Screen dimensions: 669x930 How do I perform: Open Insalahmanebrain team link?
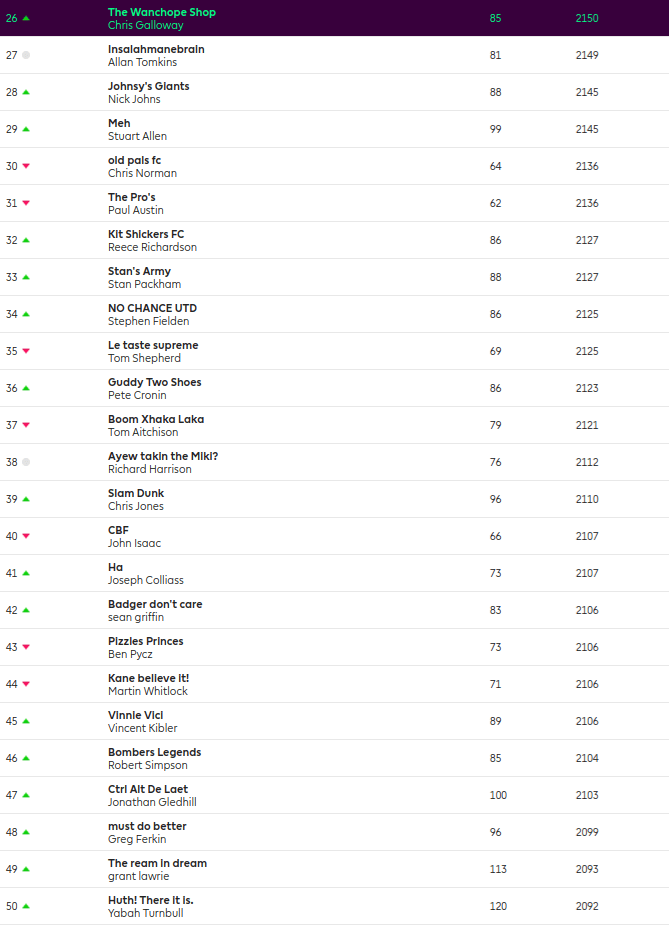click(x=156, y=49)
